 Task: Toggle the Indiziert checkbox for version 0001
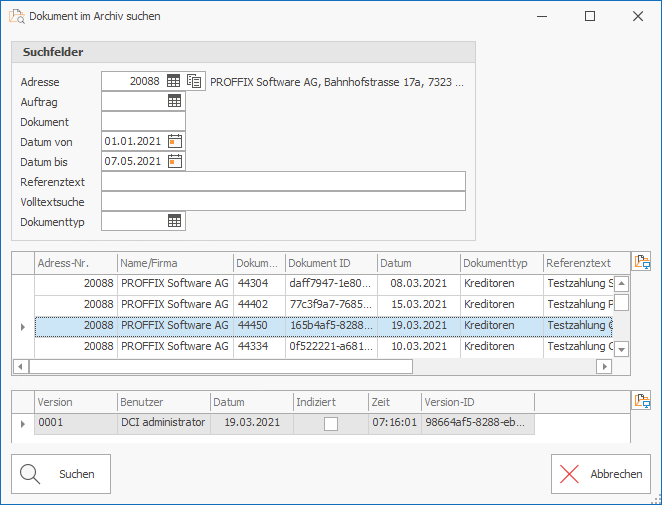(x=331, y=424)
